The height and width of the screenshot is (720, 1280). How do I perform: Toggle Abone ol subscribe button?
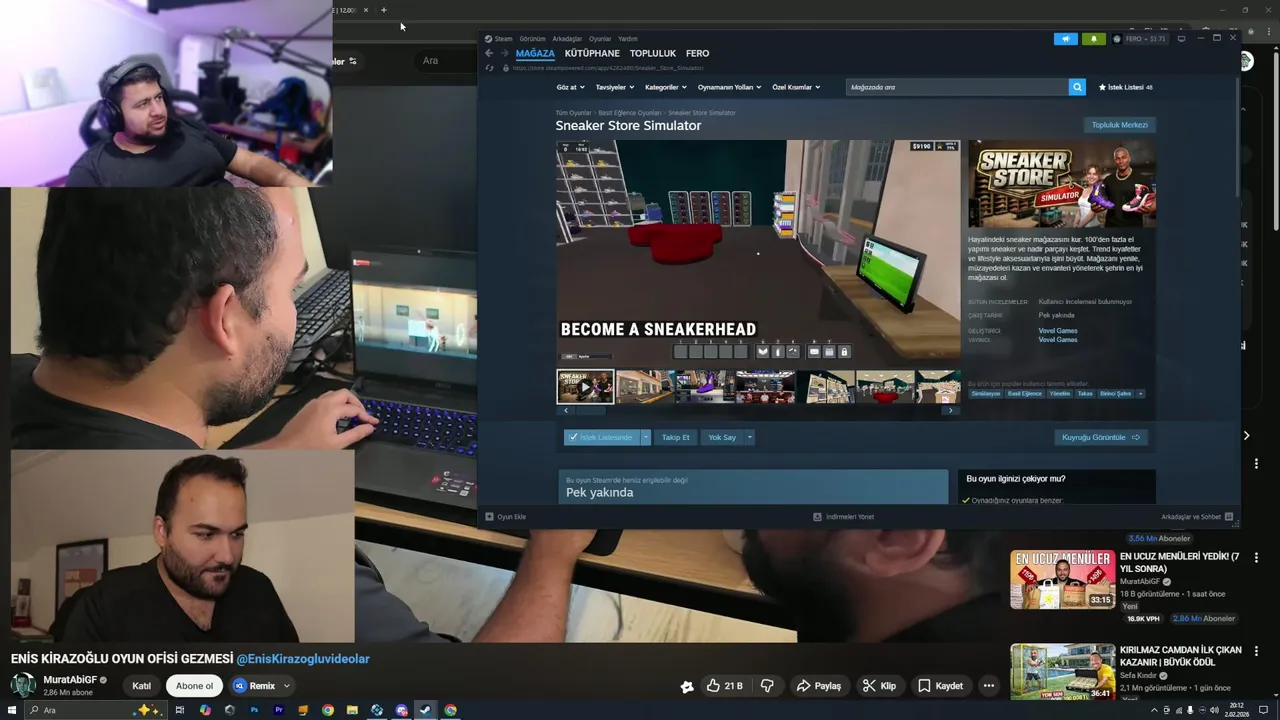point(195,686)
